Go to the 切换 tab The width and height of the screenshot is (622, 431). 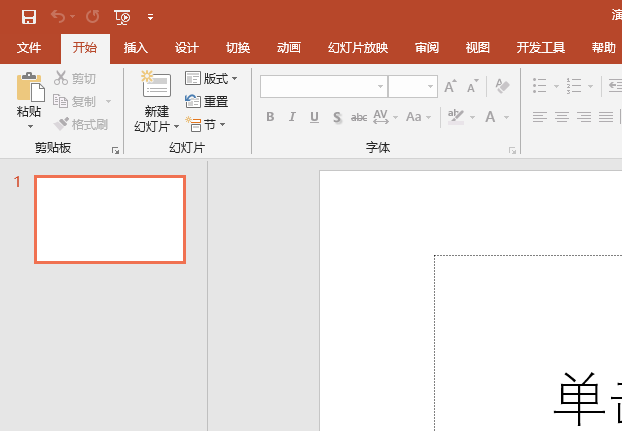click(x=238, y=48)
